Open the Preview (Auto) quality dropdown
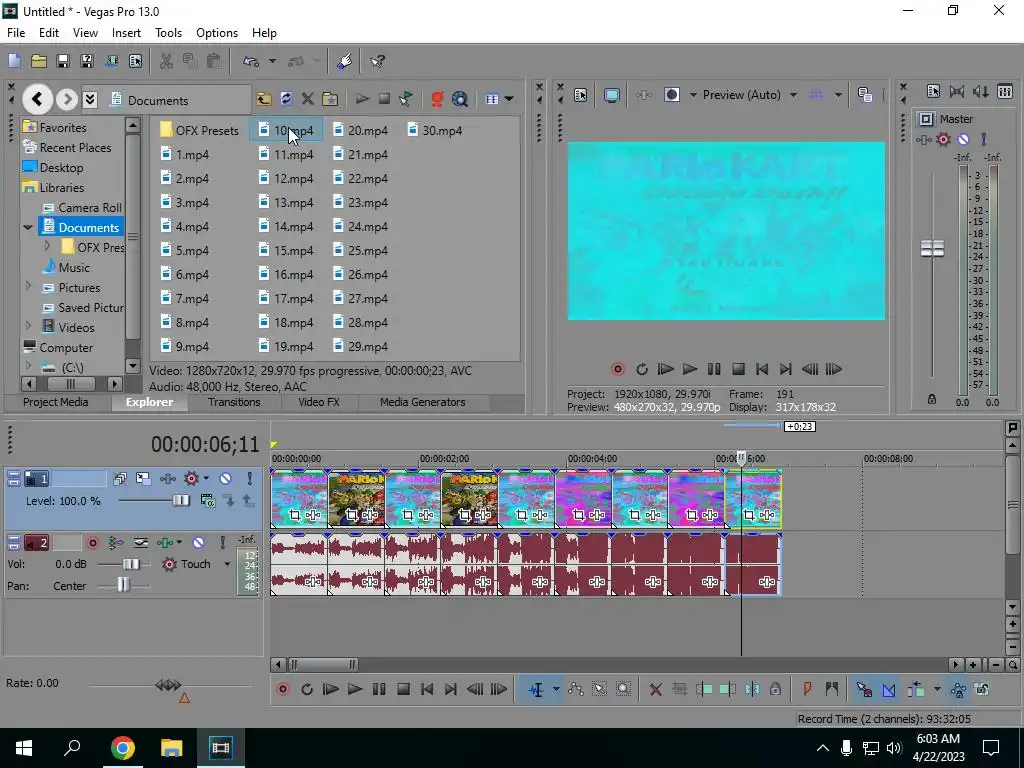 (x=793, y=95)
